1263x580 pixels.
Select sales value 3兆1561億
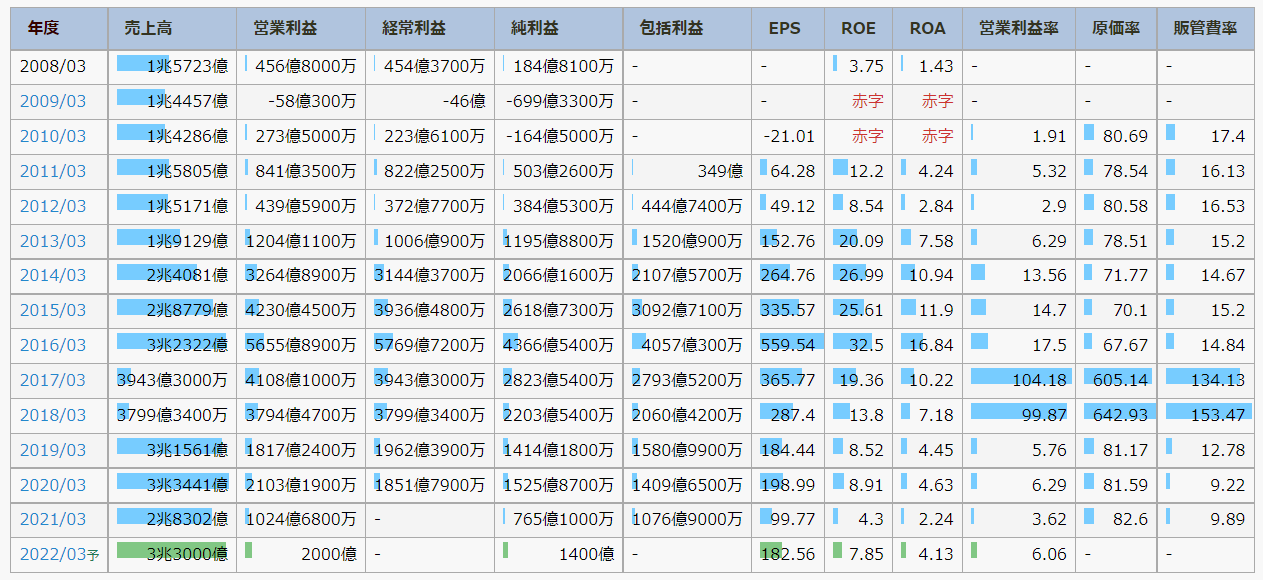point(187,450)
